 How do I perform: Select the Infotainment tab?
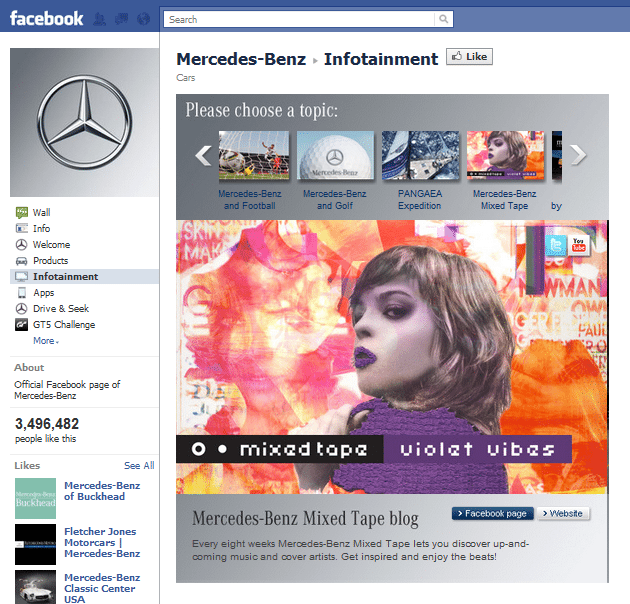[65, 276]
